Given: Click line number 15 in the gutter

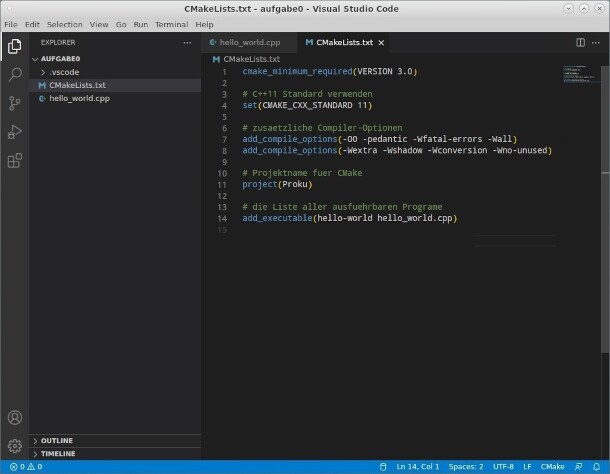Looking at the screenshot, I should pos(222,230).
